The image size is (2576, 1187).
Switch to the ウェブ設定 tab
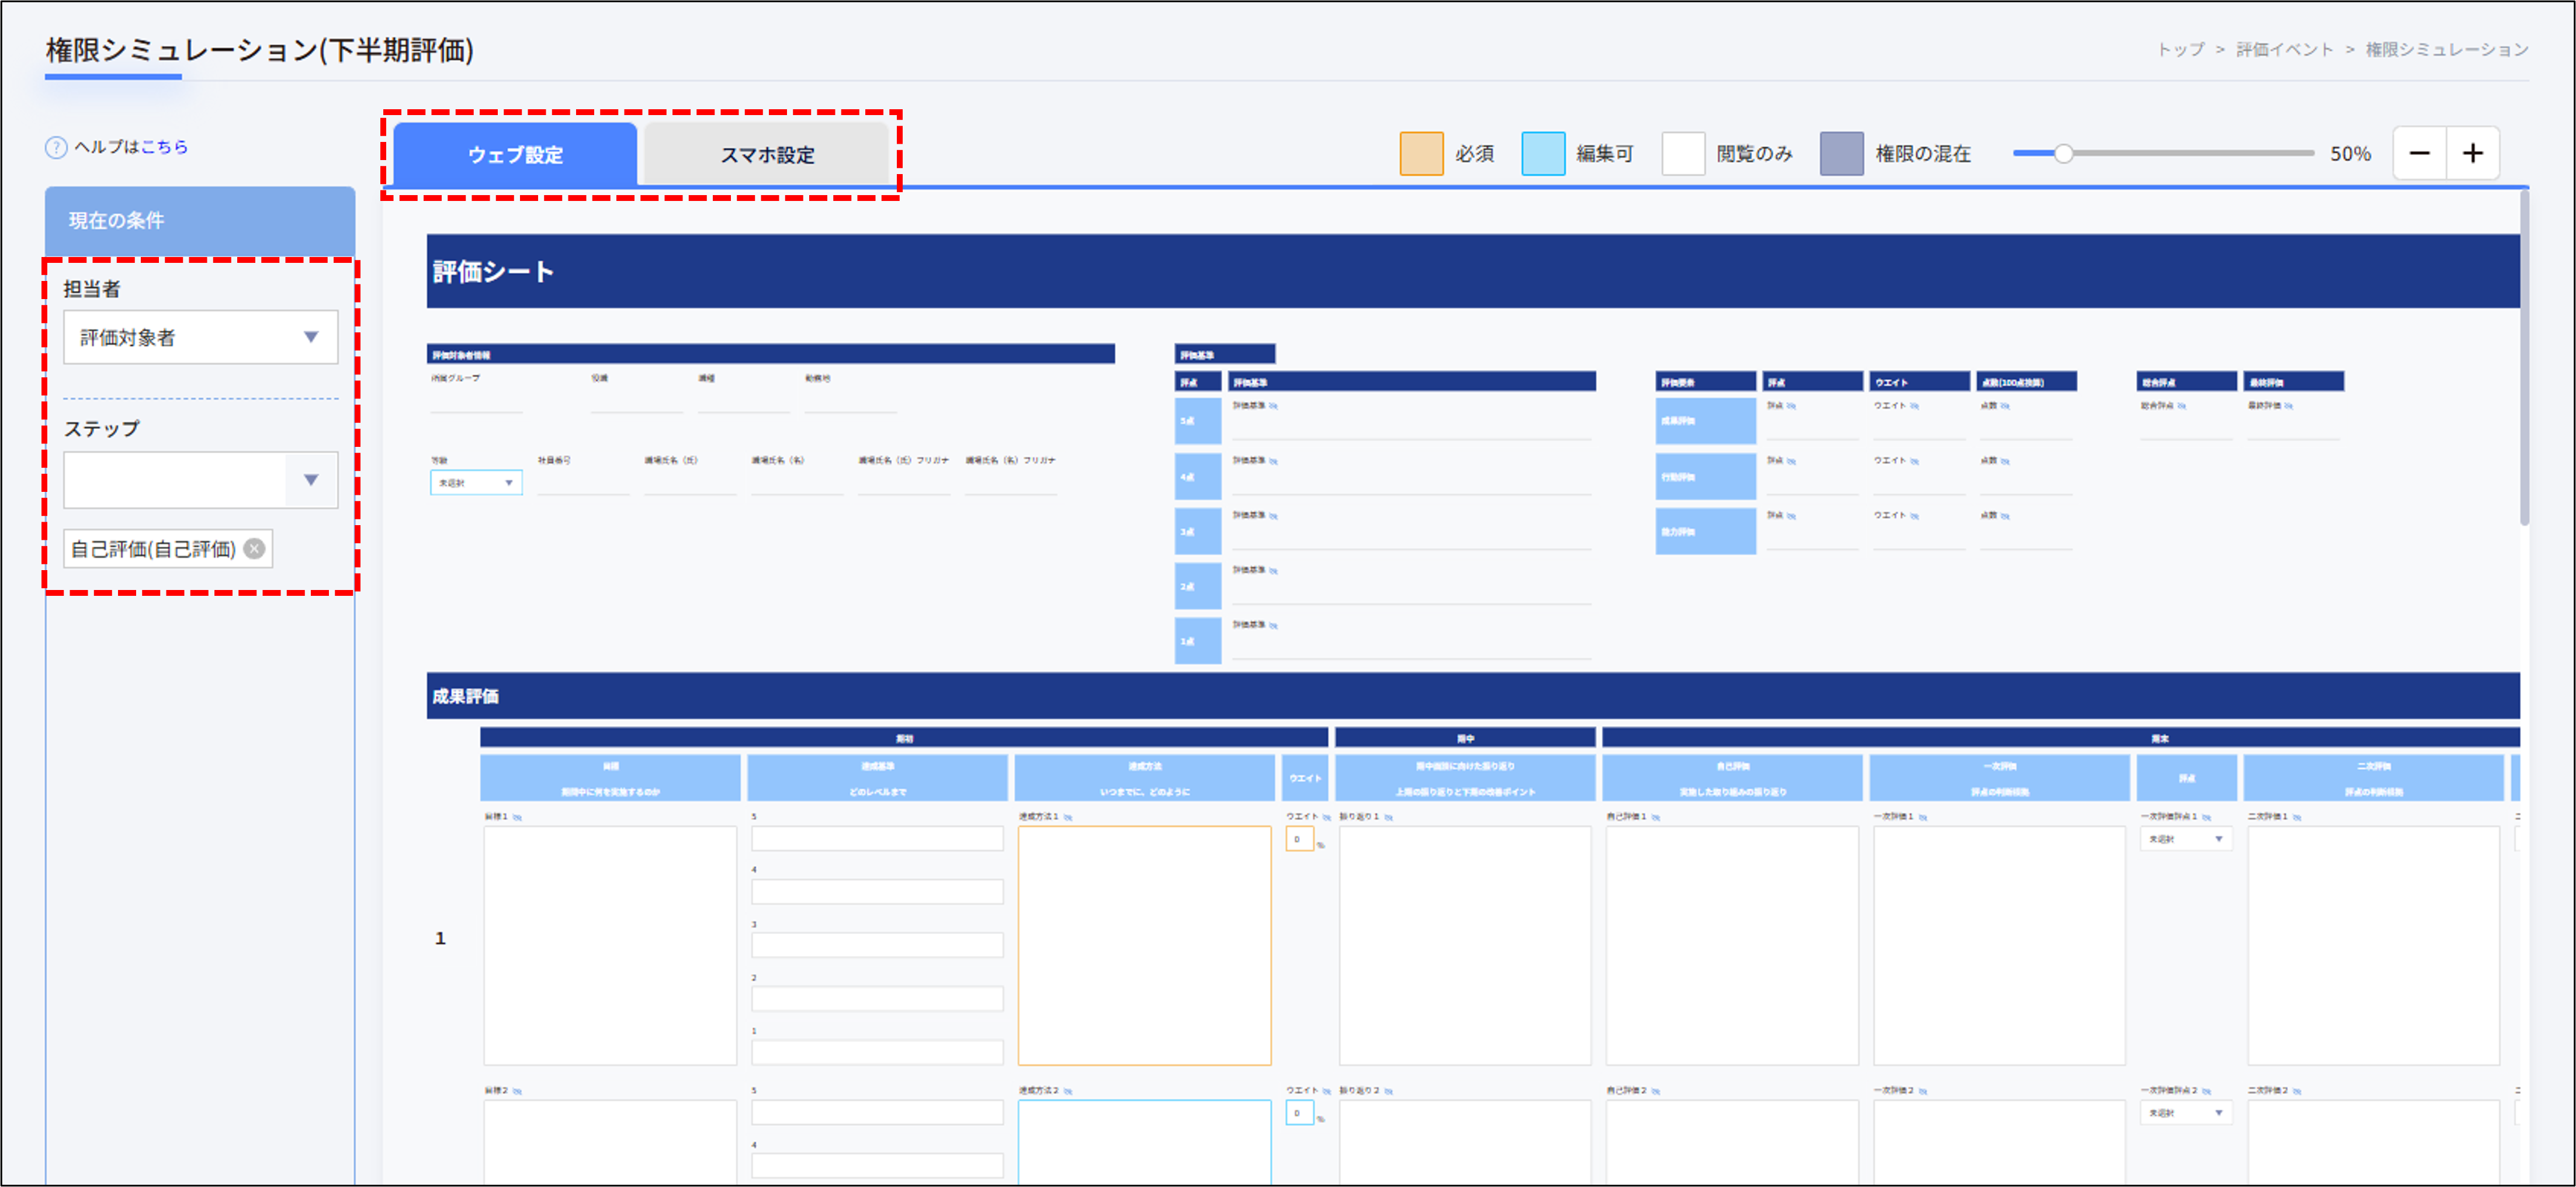[515, 155]
